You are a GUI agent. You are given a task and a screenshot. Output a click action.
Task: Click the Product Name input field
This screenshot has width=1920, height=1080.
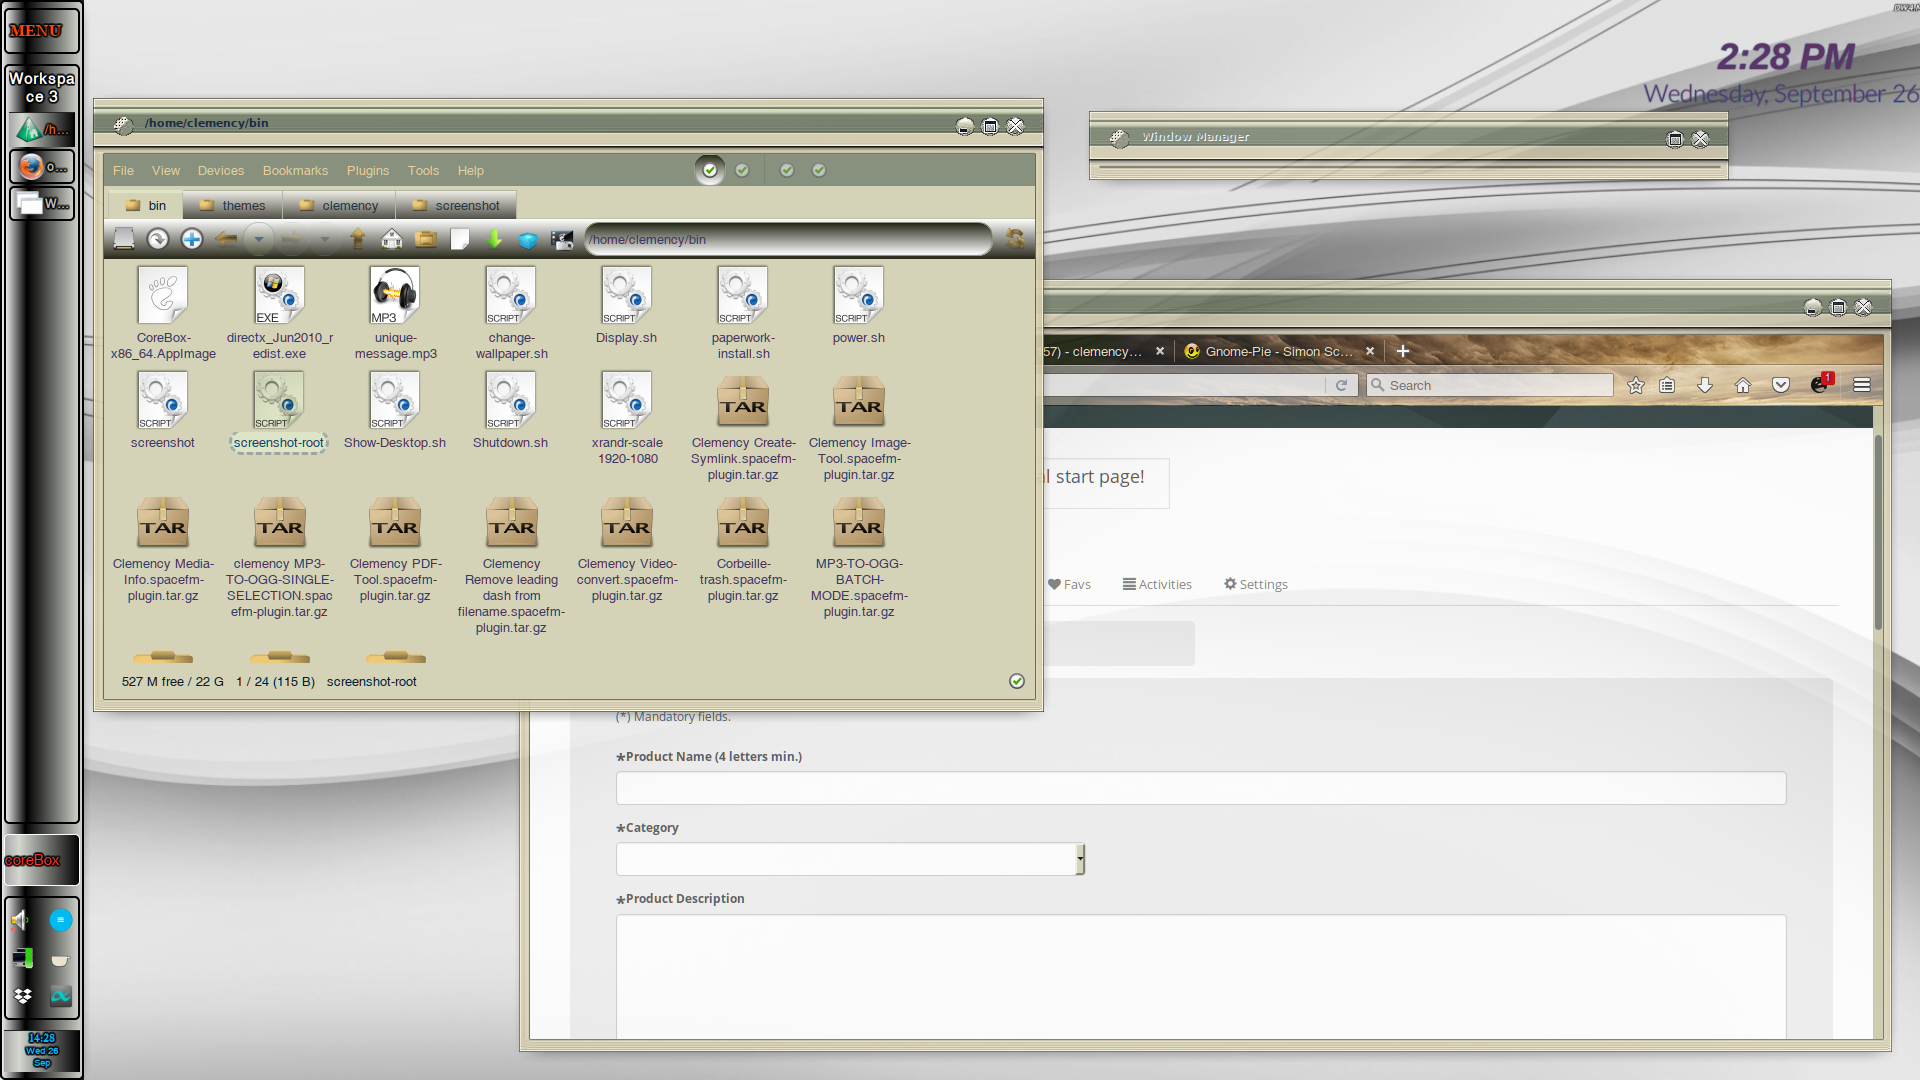(1201, 788)
